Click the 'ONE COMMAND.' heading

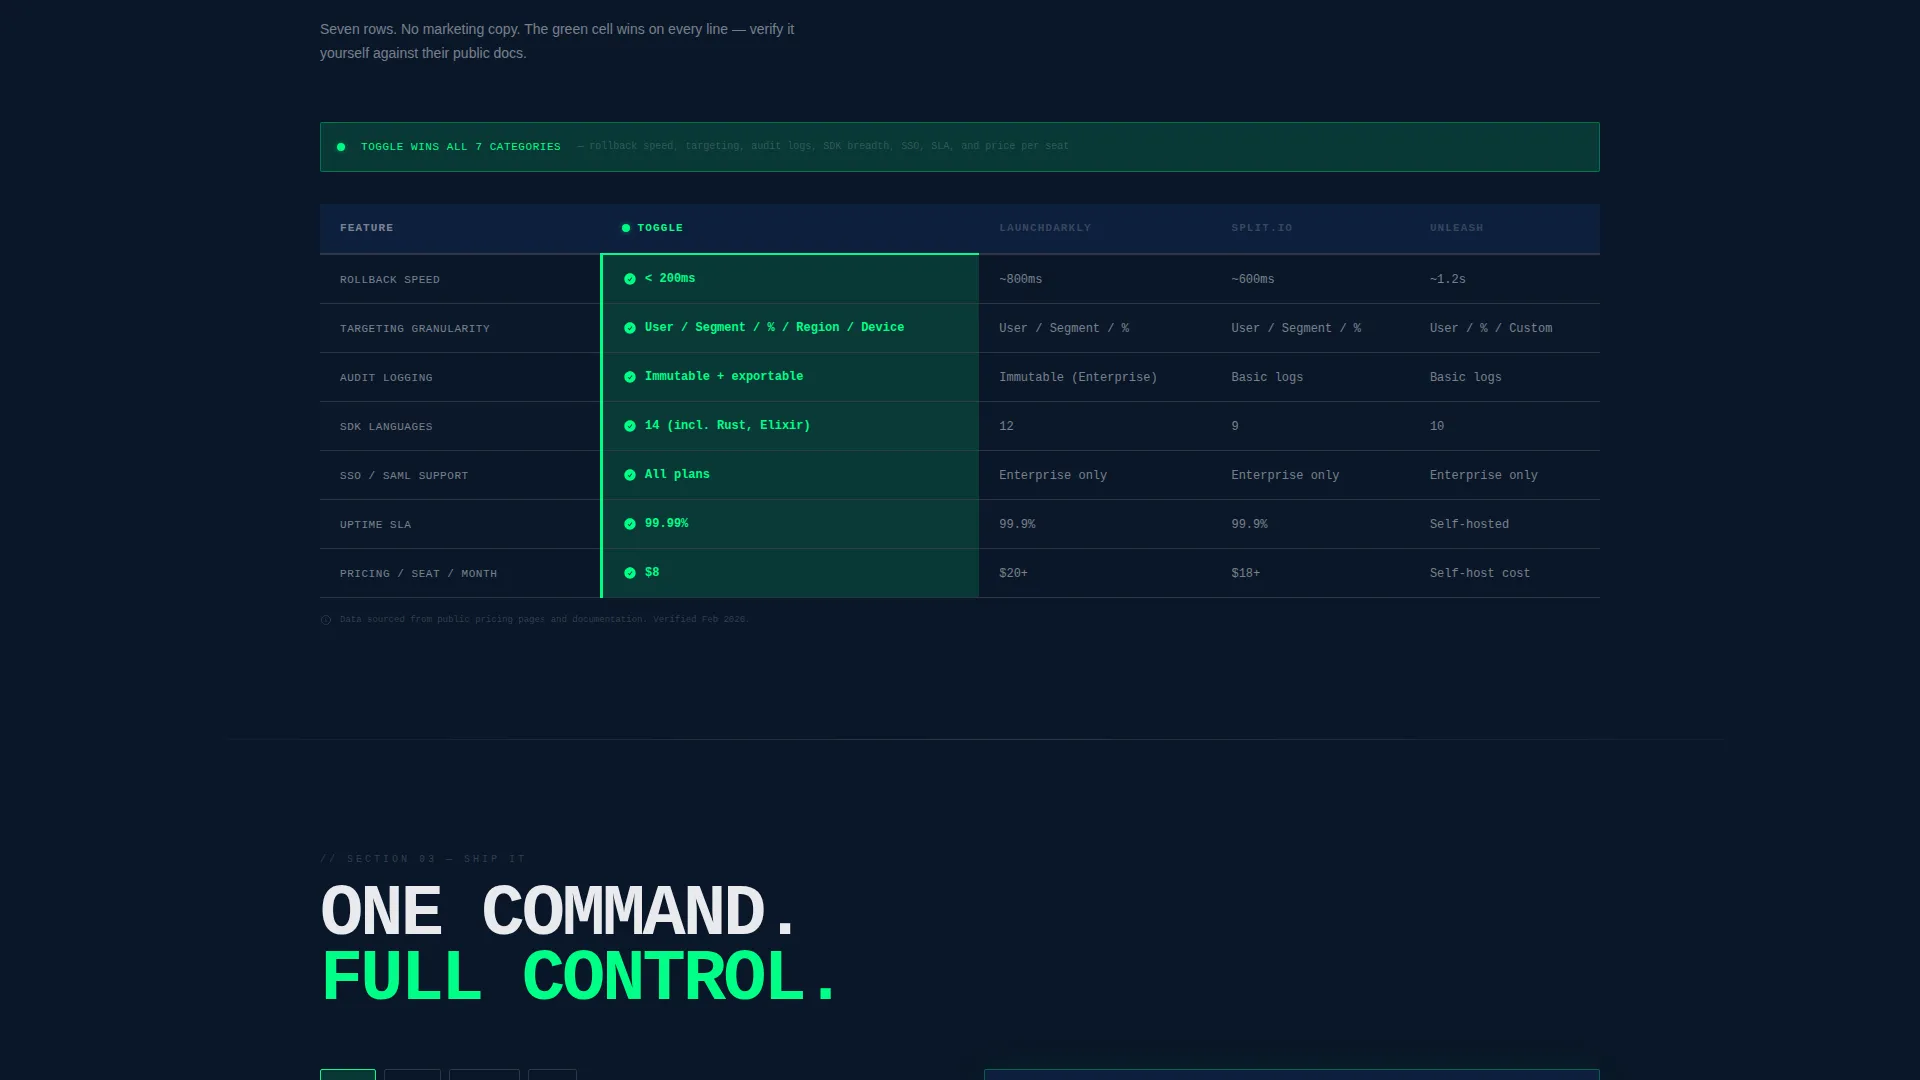[x=558, y=912]
